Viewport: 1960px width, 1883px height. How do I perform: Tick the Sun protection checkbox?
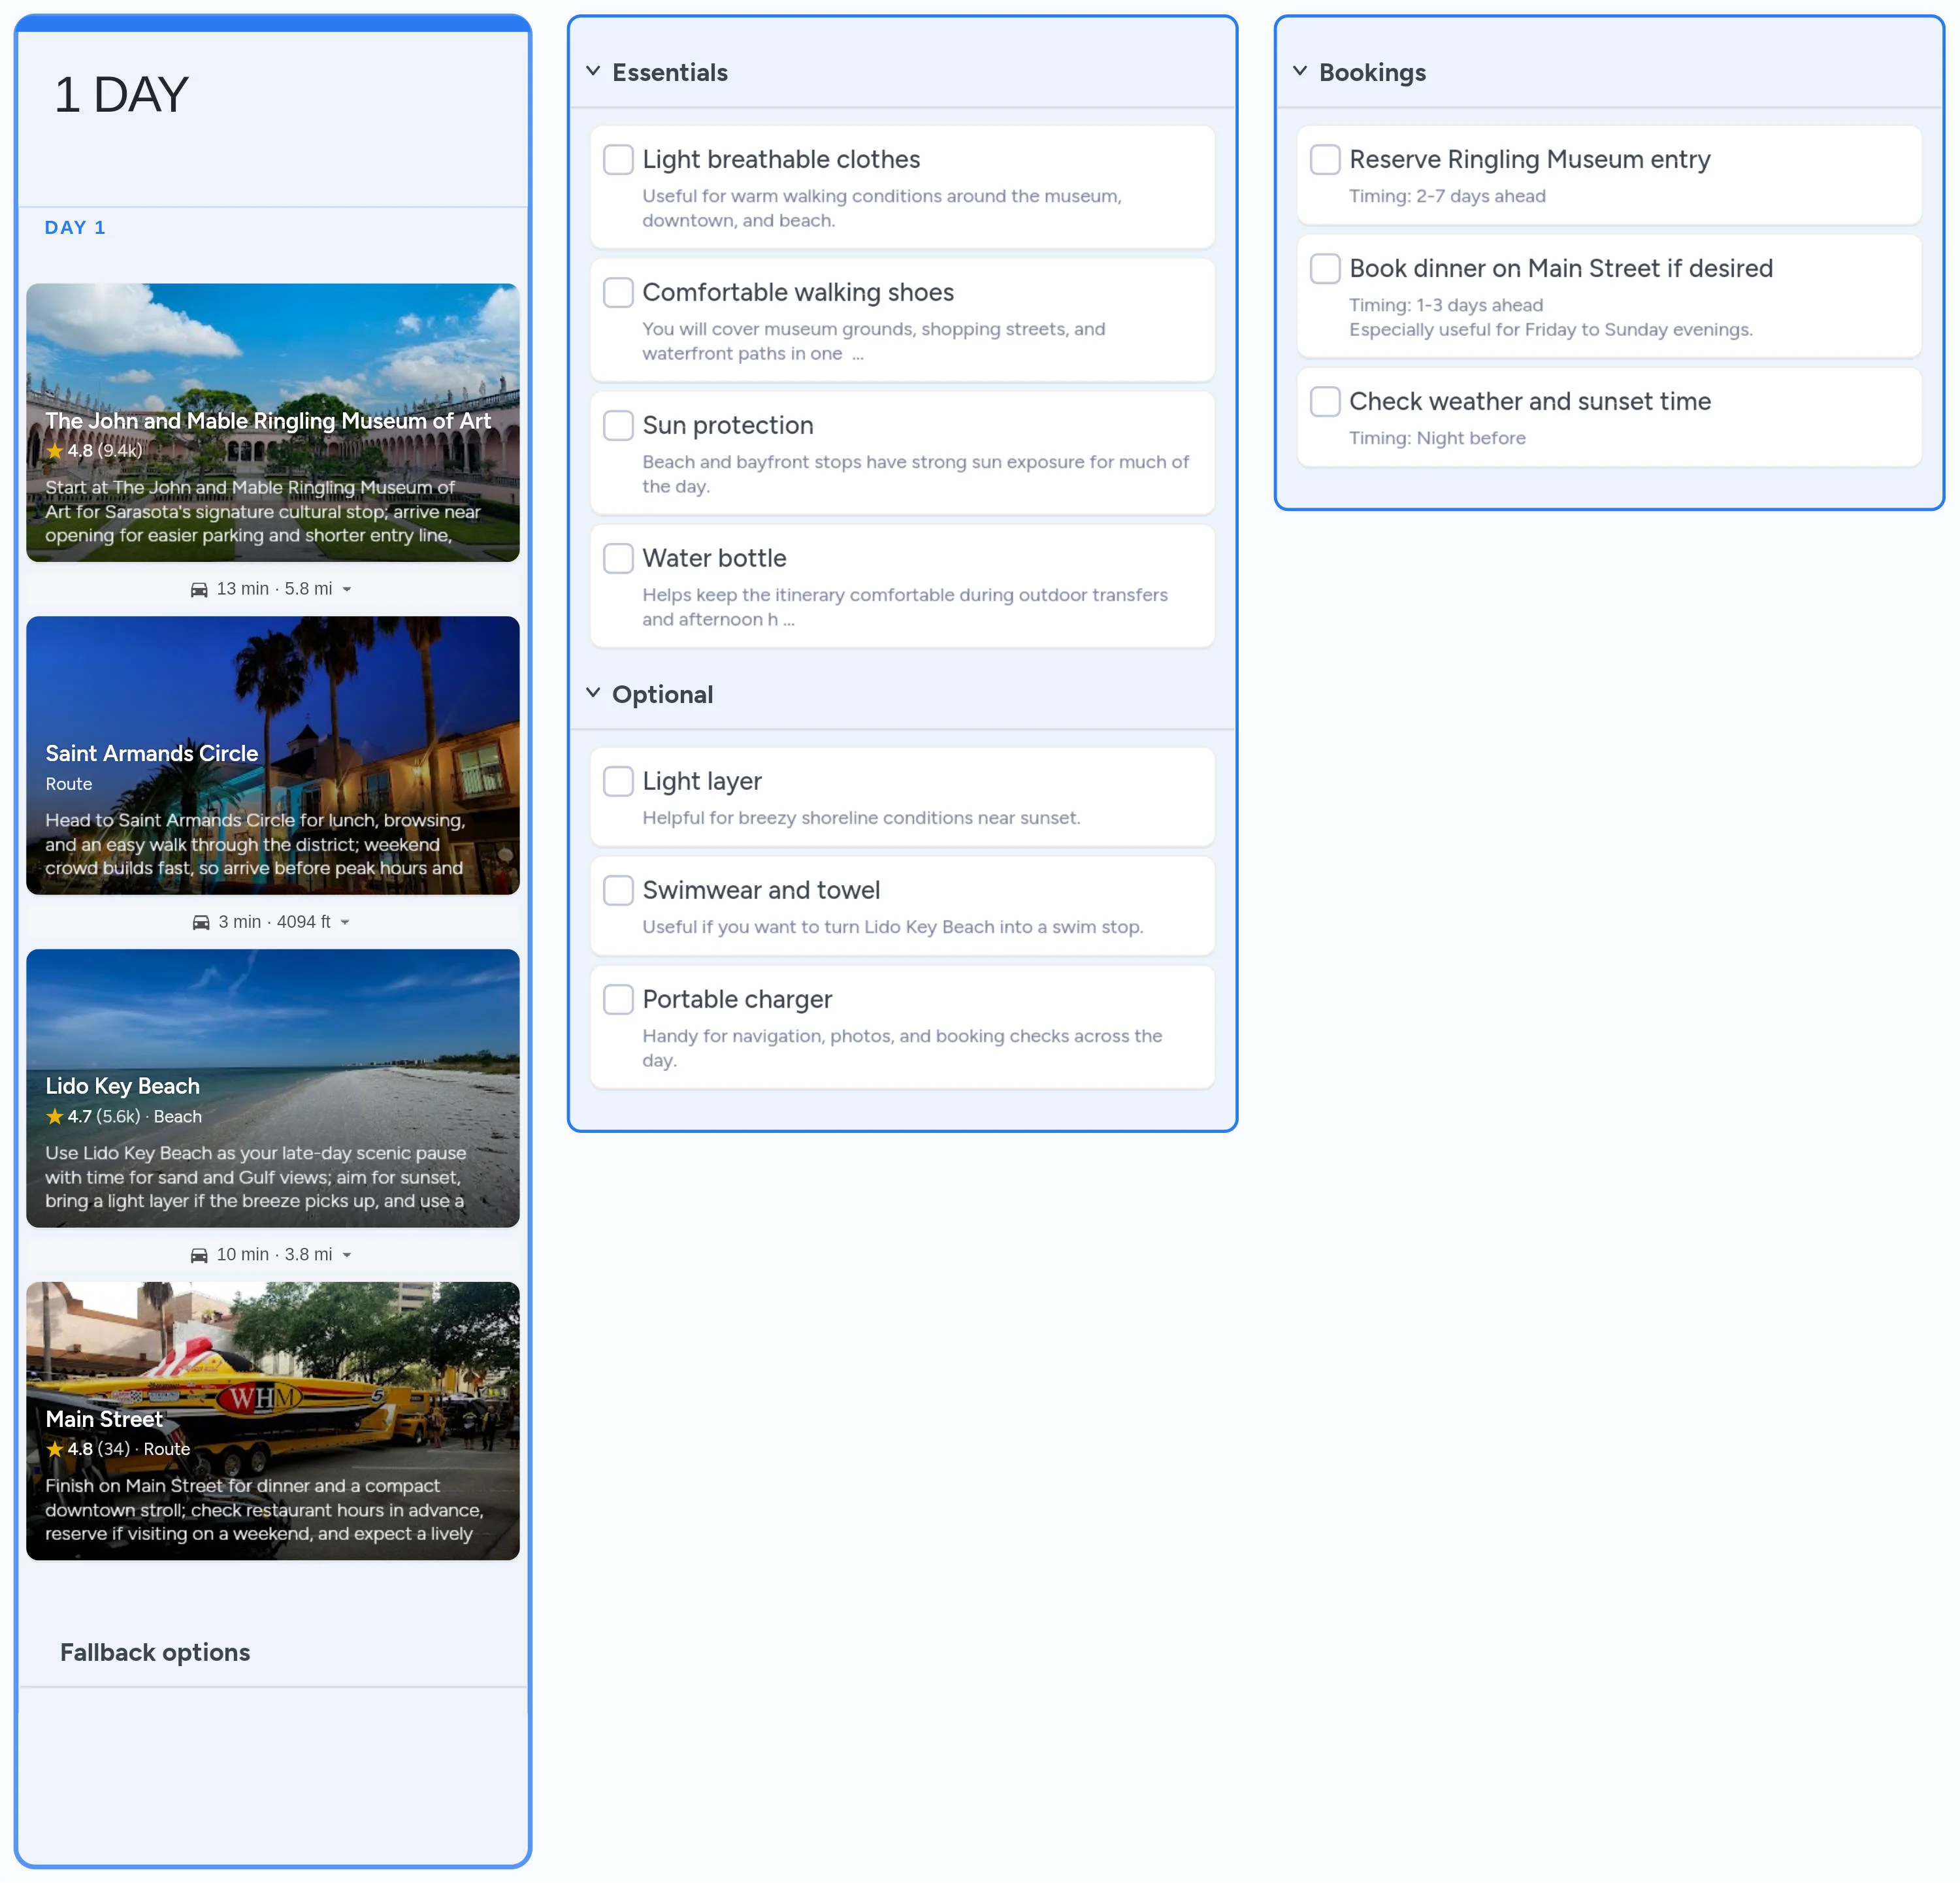pos(618,425)
